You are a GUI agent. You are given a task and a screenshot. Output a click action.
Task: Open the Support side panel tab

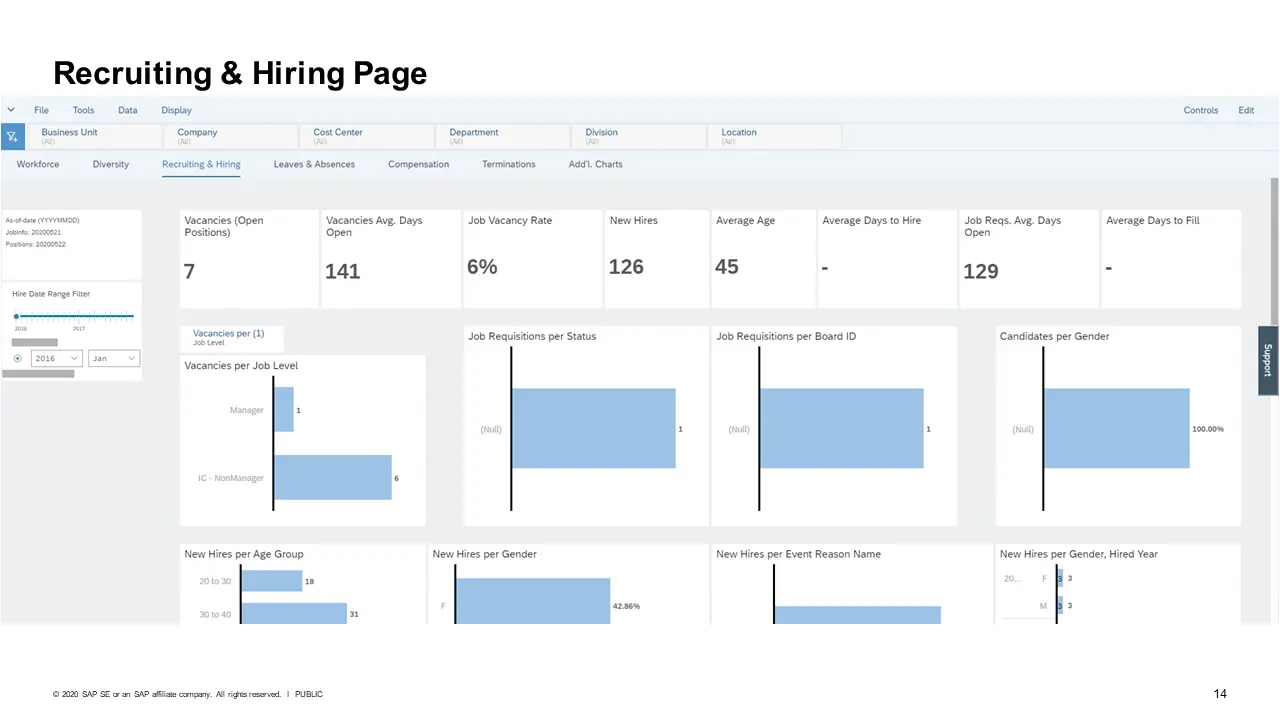click(x=1268, y=360)
